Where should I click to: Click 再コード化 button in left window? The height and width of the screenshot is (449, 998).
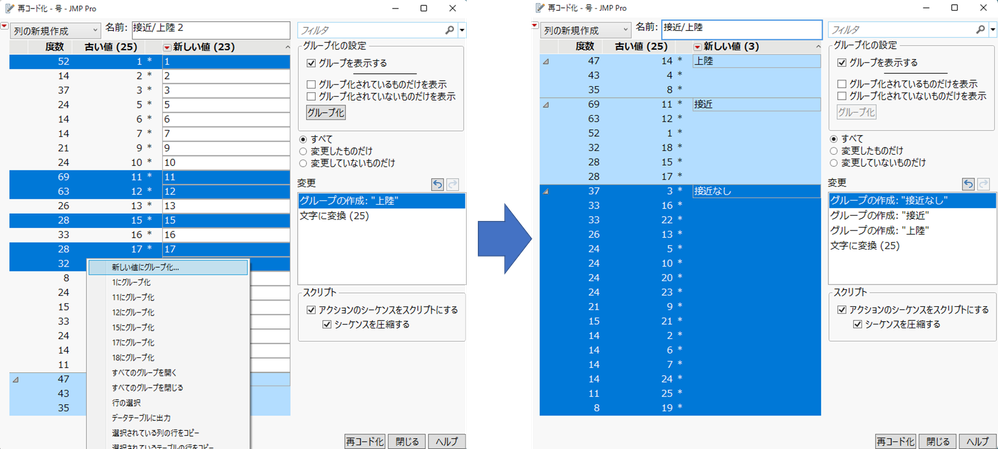365,441
